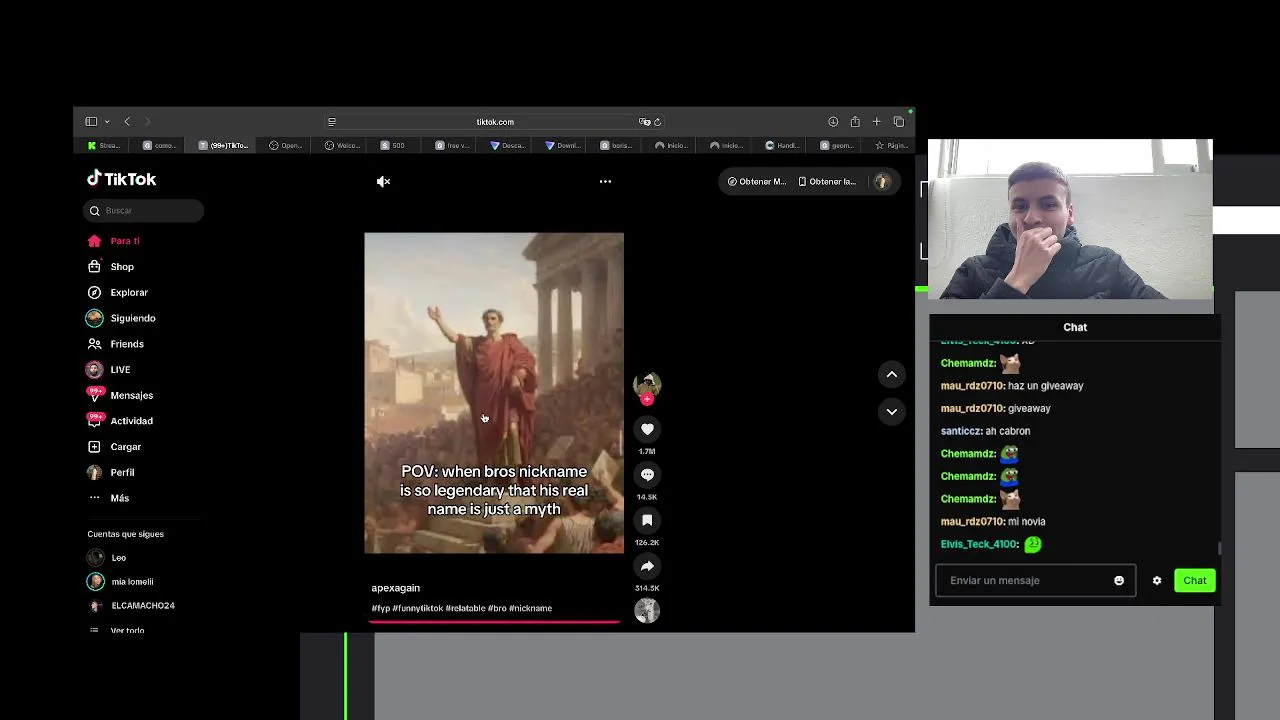This screenshot has width=1280, height=720.
Task: Switch to the (99+) TikTok tab
Action: click(x=223, y=145)
